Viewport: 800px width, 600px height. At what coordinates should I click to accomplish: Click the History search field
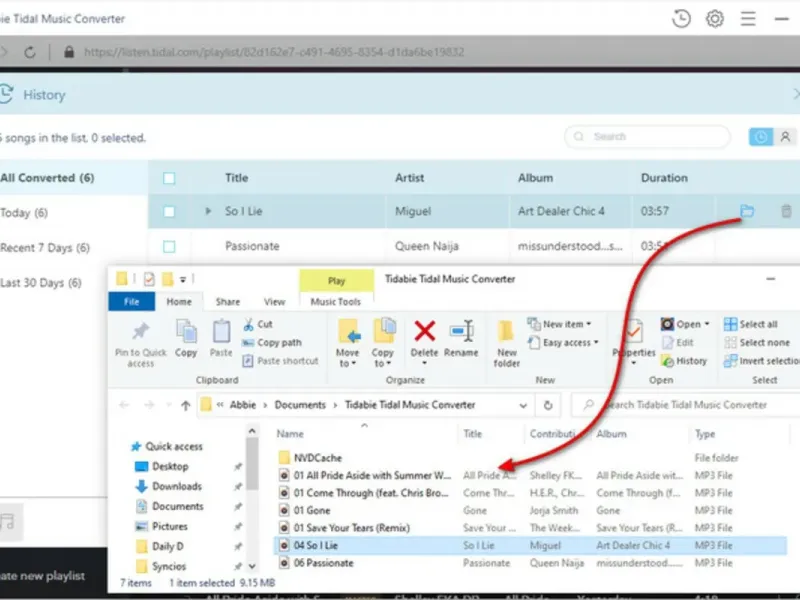pyautogui.click(x=647, y=137)
